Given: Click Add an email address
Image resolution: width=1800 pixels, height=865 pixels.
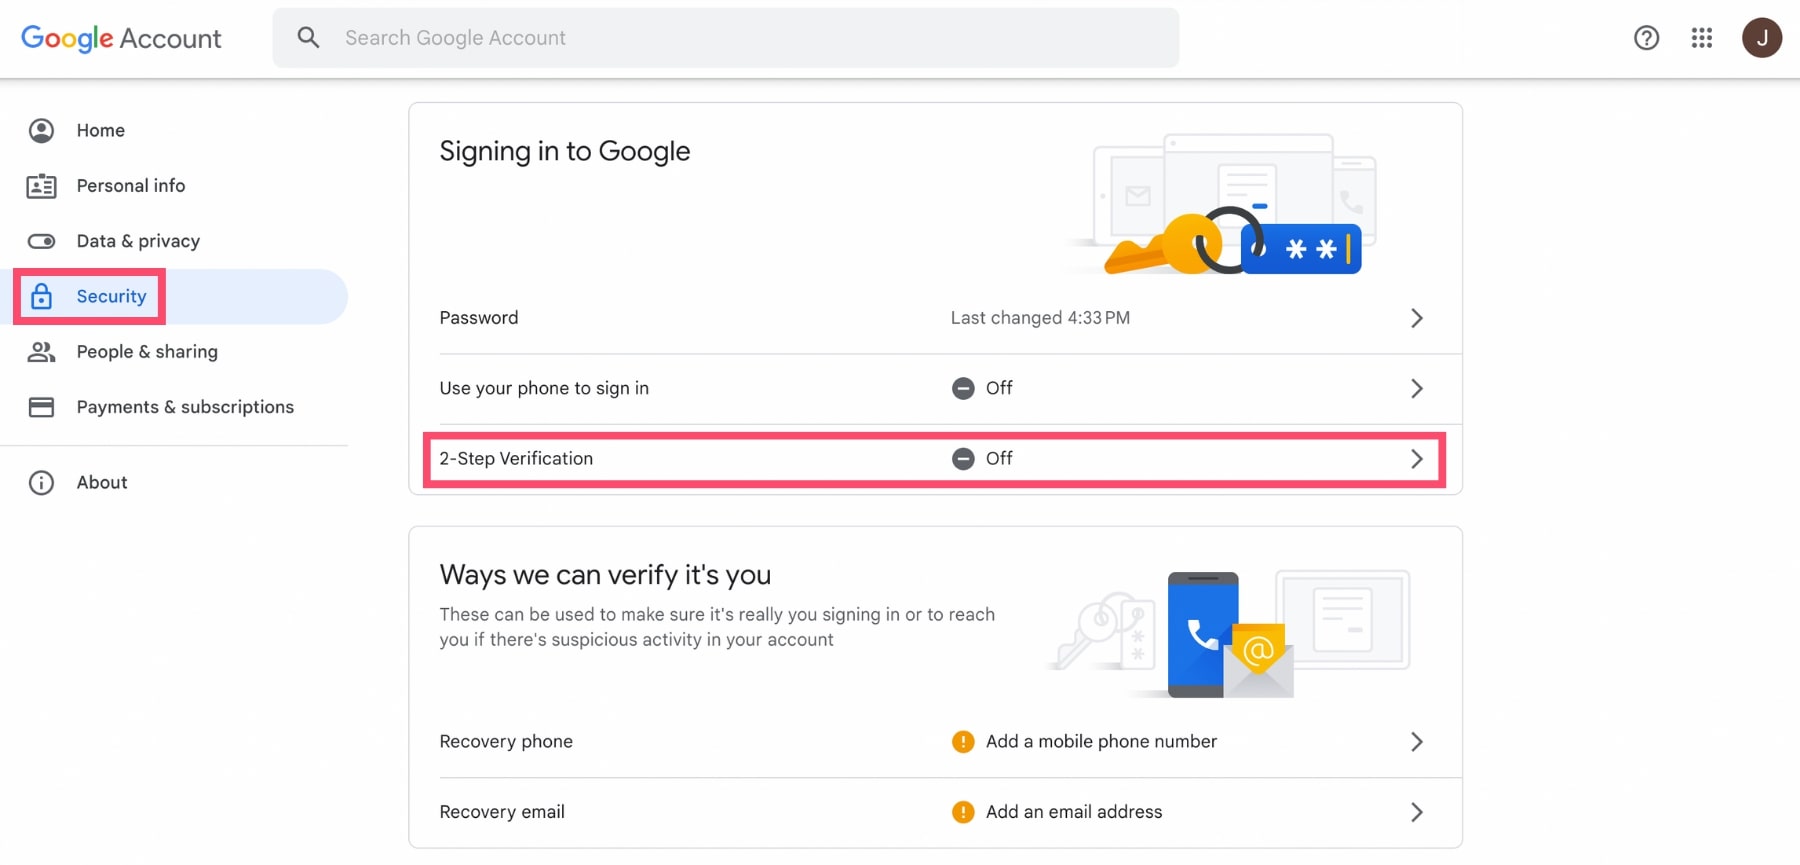Looking at the screenshot, I should pyautogui.click(x=1073, y=812).
